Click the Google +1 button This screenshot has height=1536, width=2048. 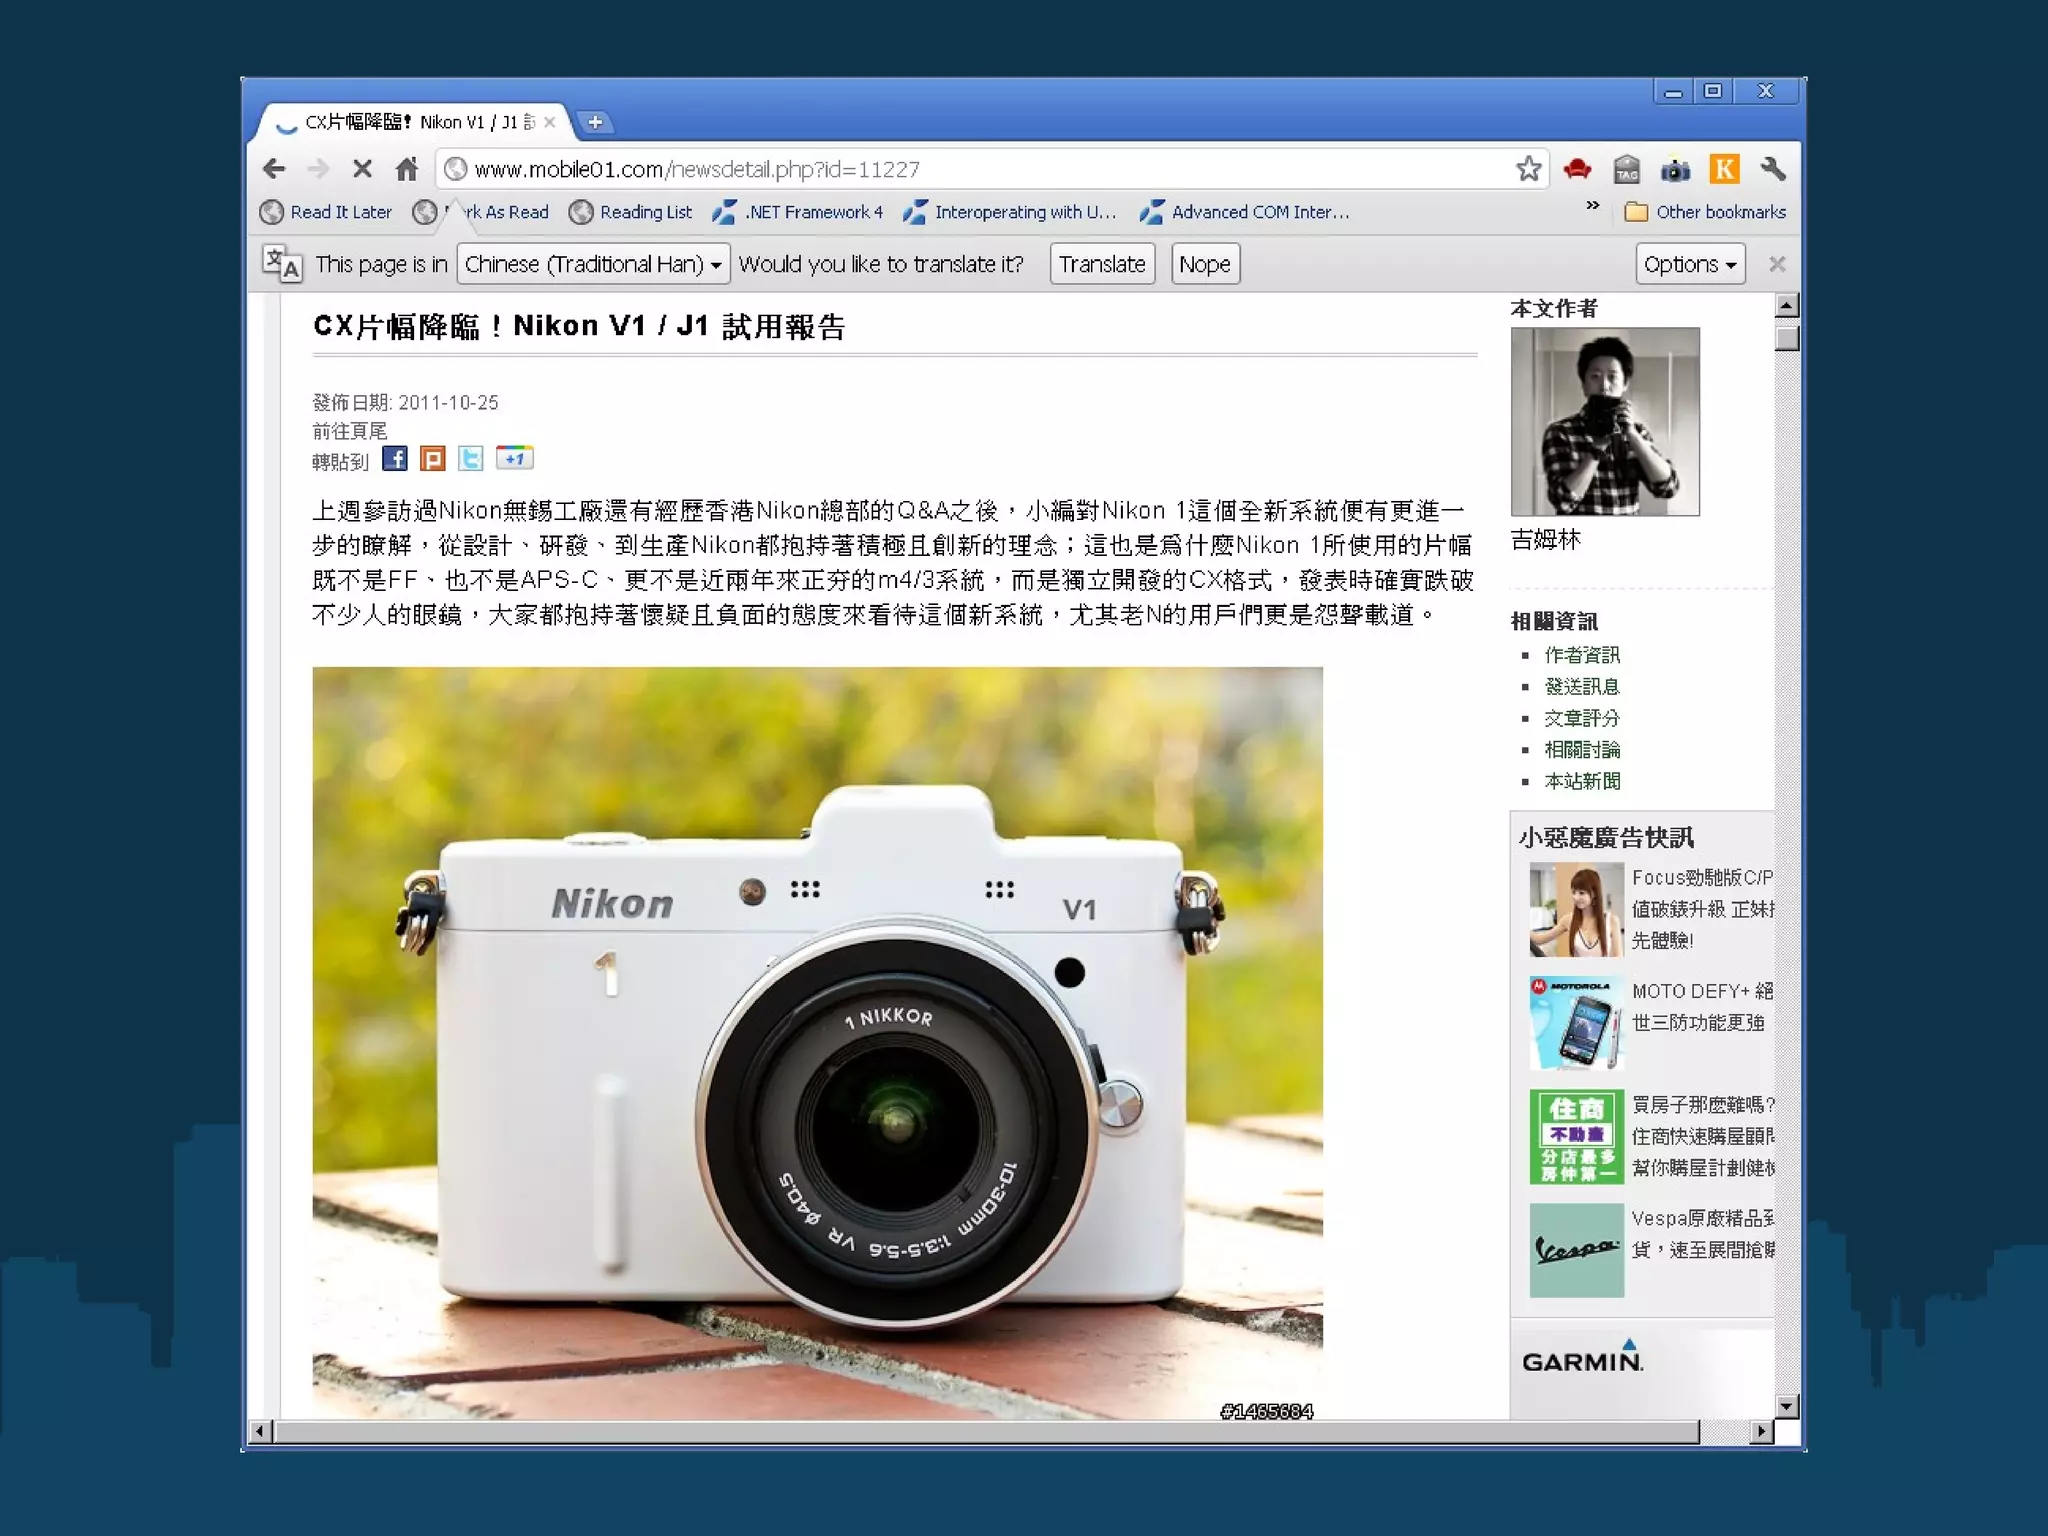[514, 459]
